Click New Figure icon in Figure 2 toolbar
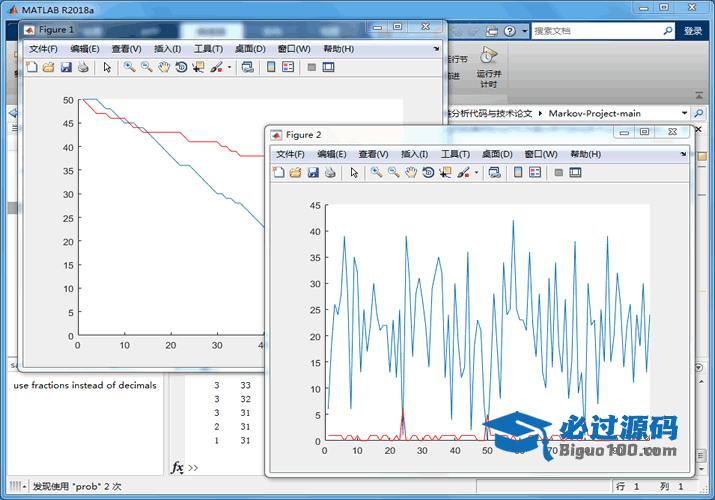This screenshot has width=715, height=500. pyautogui.click(x=278, y=172)
